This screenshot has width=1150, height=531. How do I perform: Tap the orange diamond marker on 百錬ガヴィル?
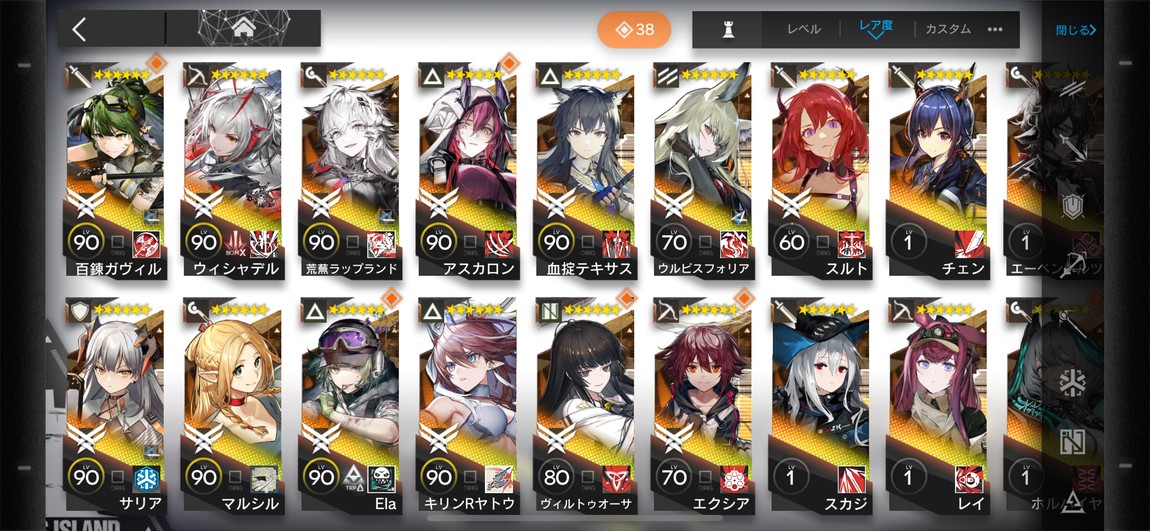click(x=156, y=65)
